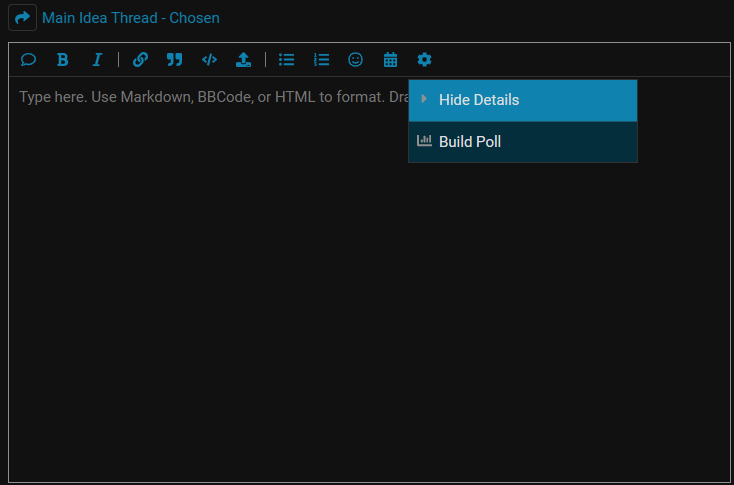Image resolution: width=734 pixels, height=485 pixels.
Task: Select Hide Details from the options menu
Action: tap(479, 100)
